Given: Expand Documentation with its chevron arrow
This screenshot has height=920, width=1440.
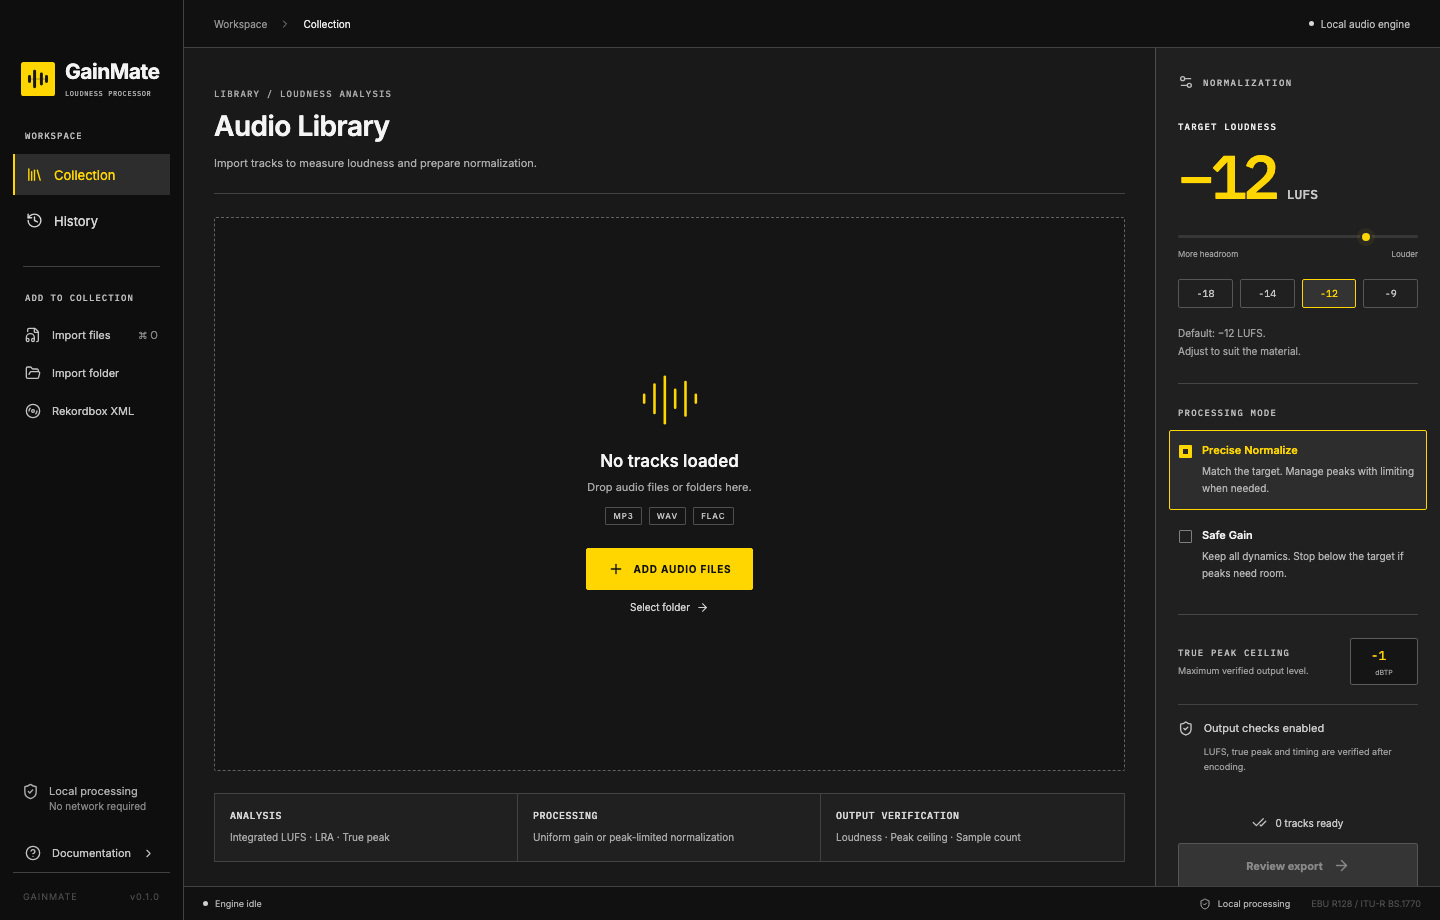Looking at the screenshot, I should (x=149, y=853).
